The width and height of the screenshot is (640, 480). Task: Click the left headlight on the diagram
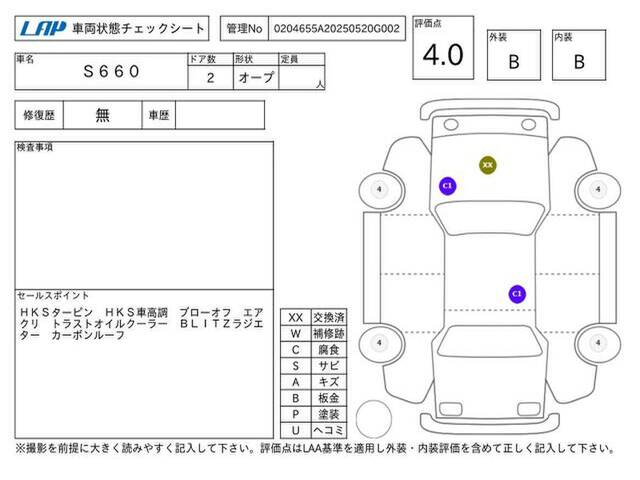coord(451,124)
